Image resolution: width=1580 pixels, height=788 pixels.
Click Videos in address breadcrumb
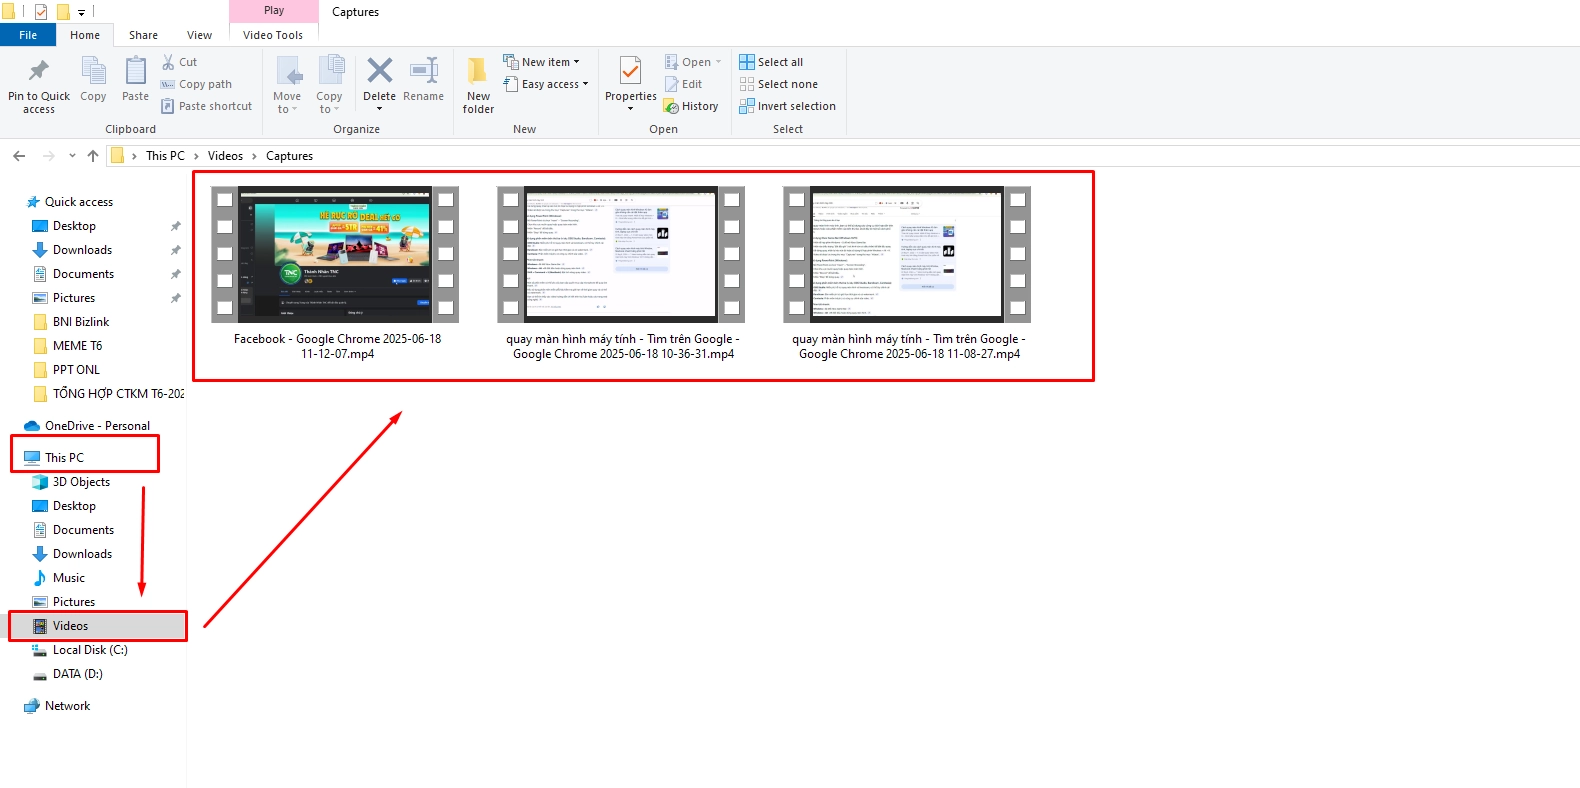[225, 156]
